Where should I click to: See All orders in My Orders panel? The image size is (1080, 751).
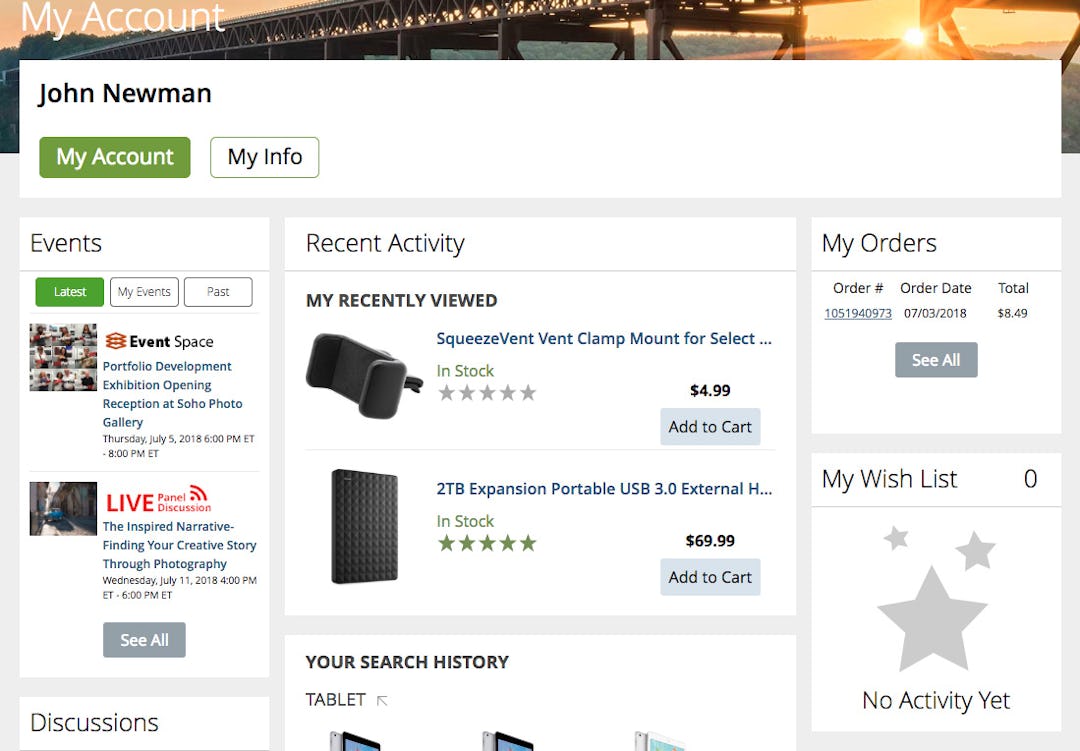(936, 359)
